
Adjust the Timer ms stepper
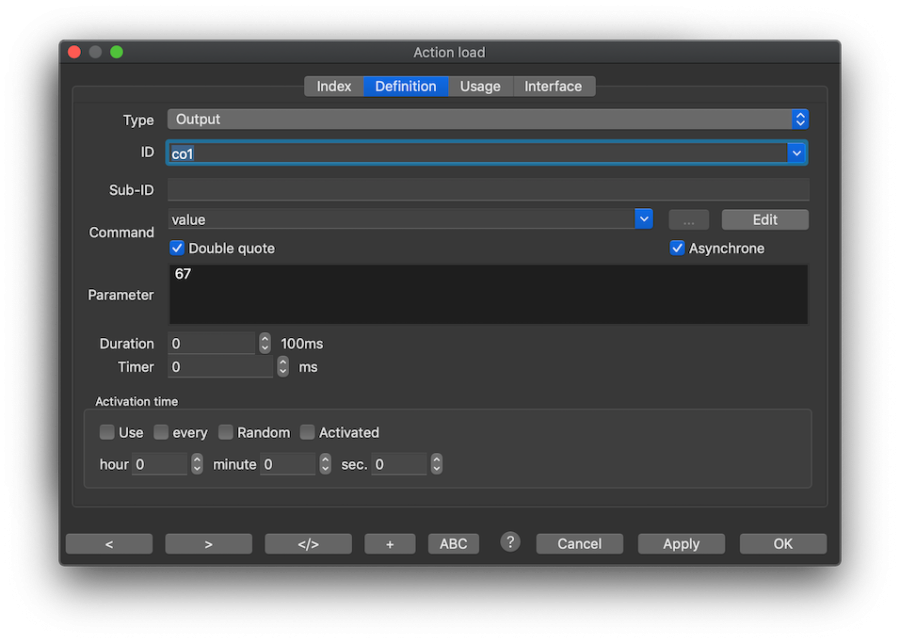(283, 367)
